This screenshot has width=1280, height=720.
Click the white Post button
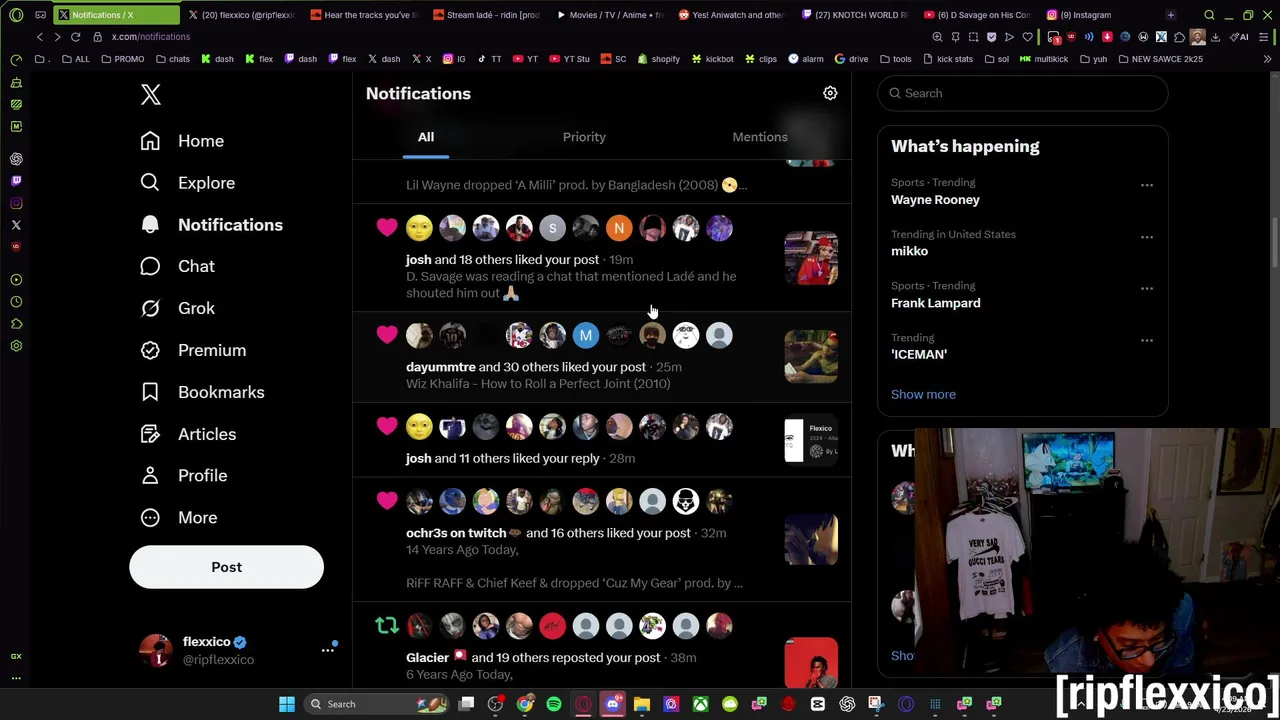[226, 567]
